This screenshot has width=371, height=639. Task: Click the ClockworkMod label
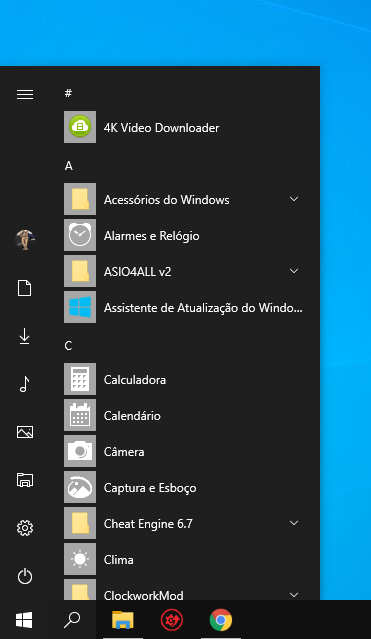(144, 595)
